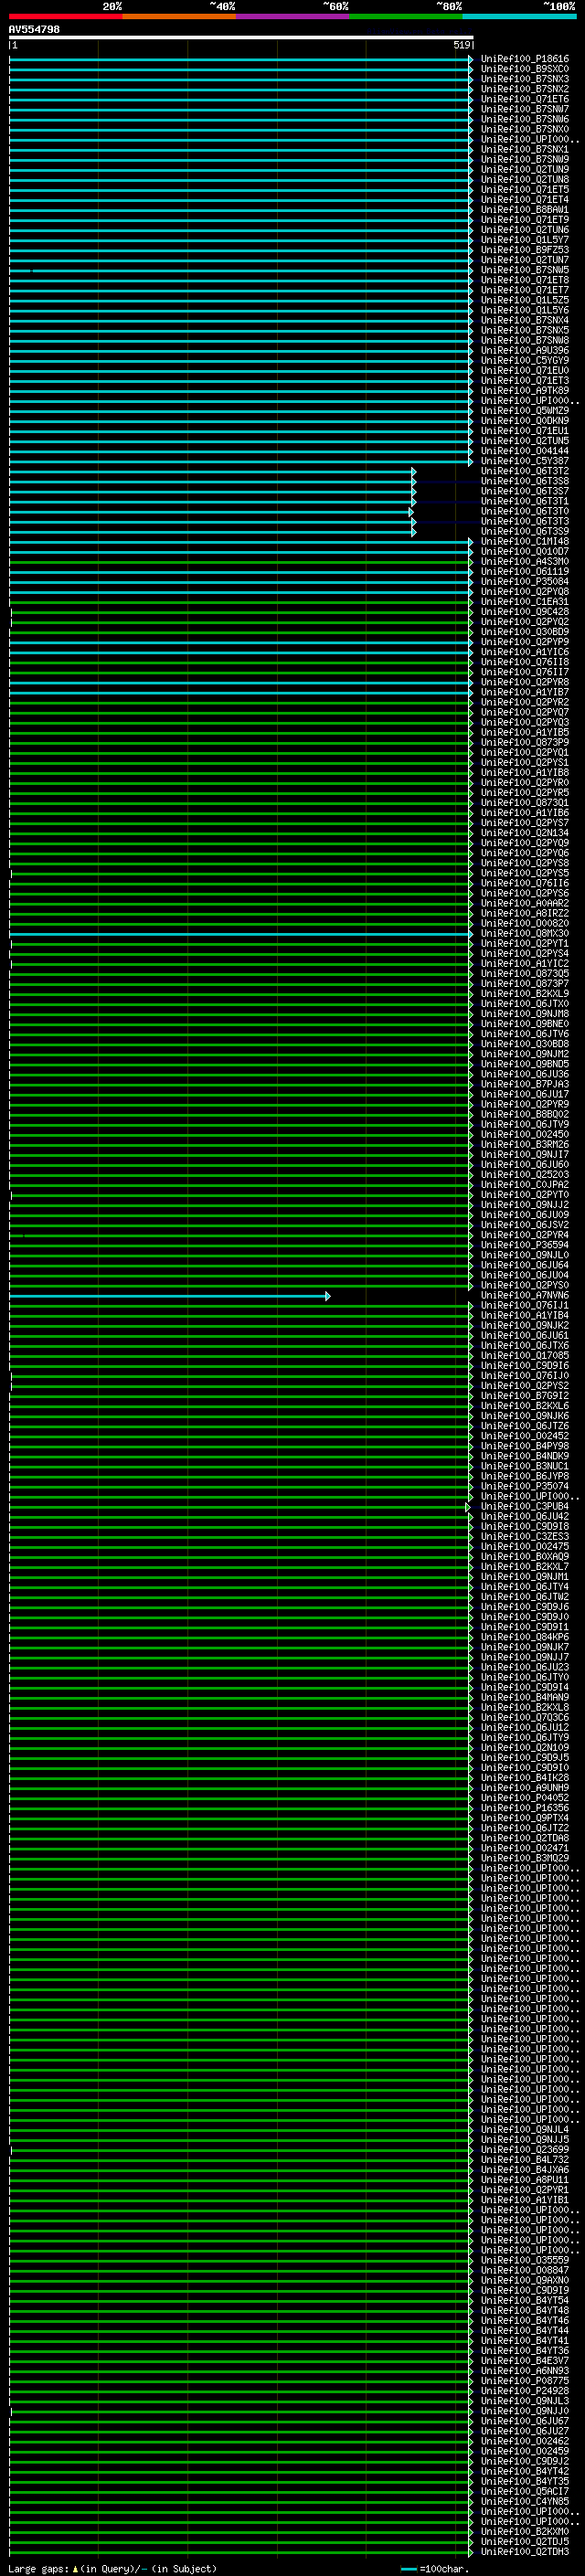Open hit UniRef100_P04052
Screen dimensions: 585x2576
(525, 1798)
